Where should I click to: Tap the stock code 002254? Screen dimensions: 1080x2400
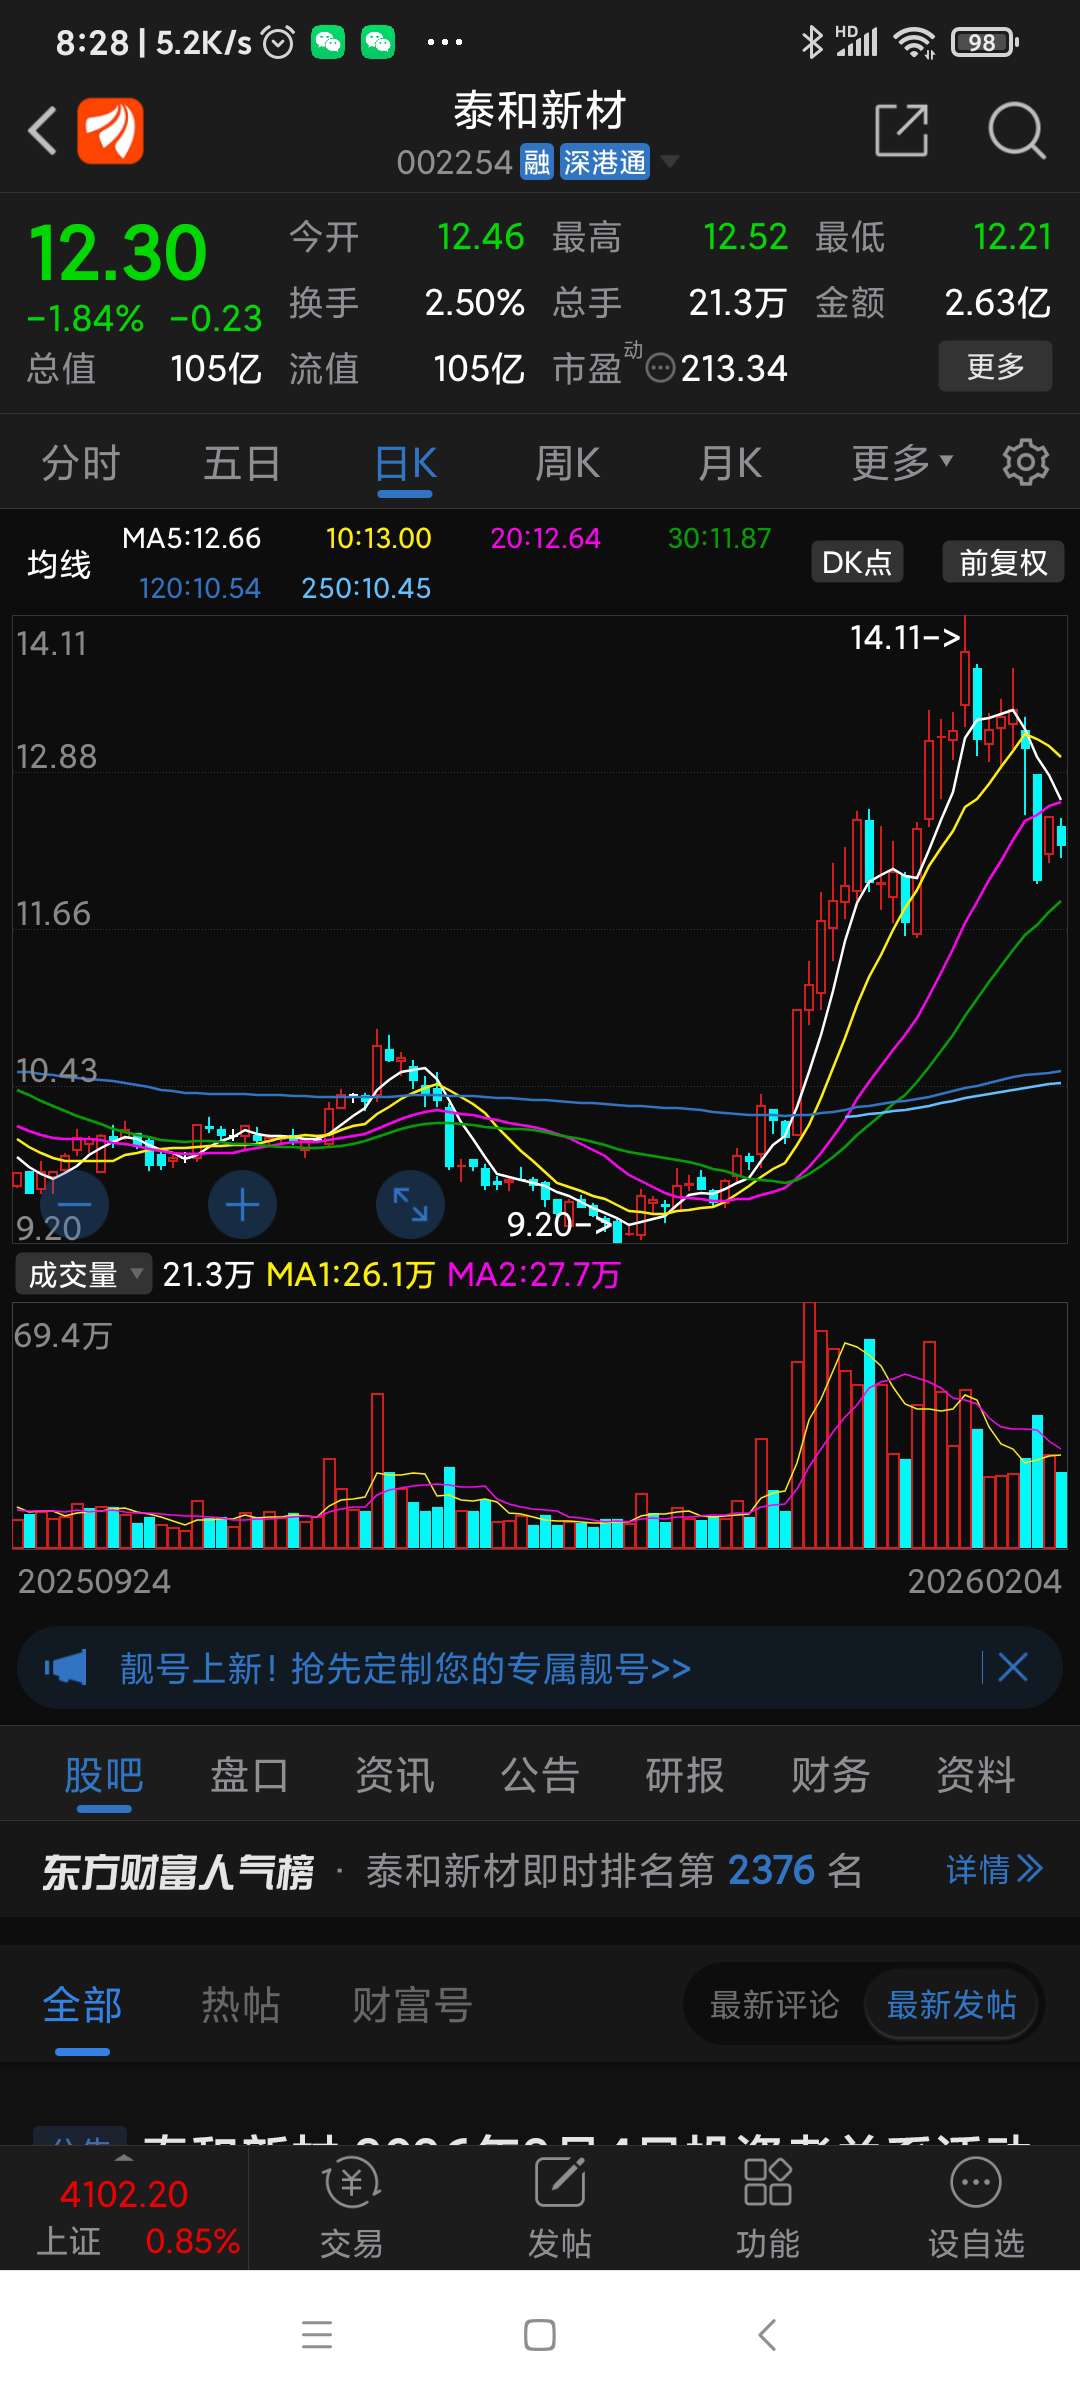coord(454,162)
